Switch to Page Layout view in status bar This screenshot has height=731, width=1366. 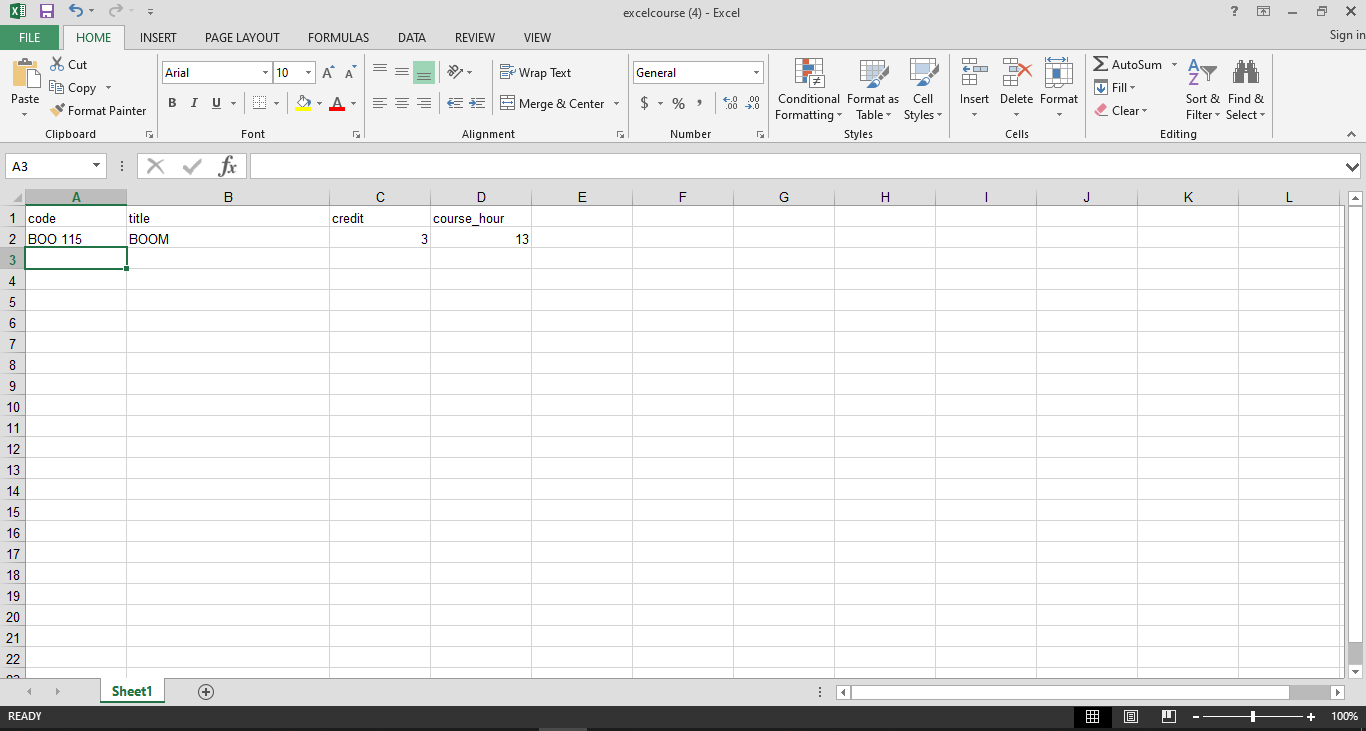1131,716
